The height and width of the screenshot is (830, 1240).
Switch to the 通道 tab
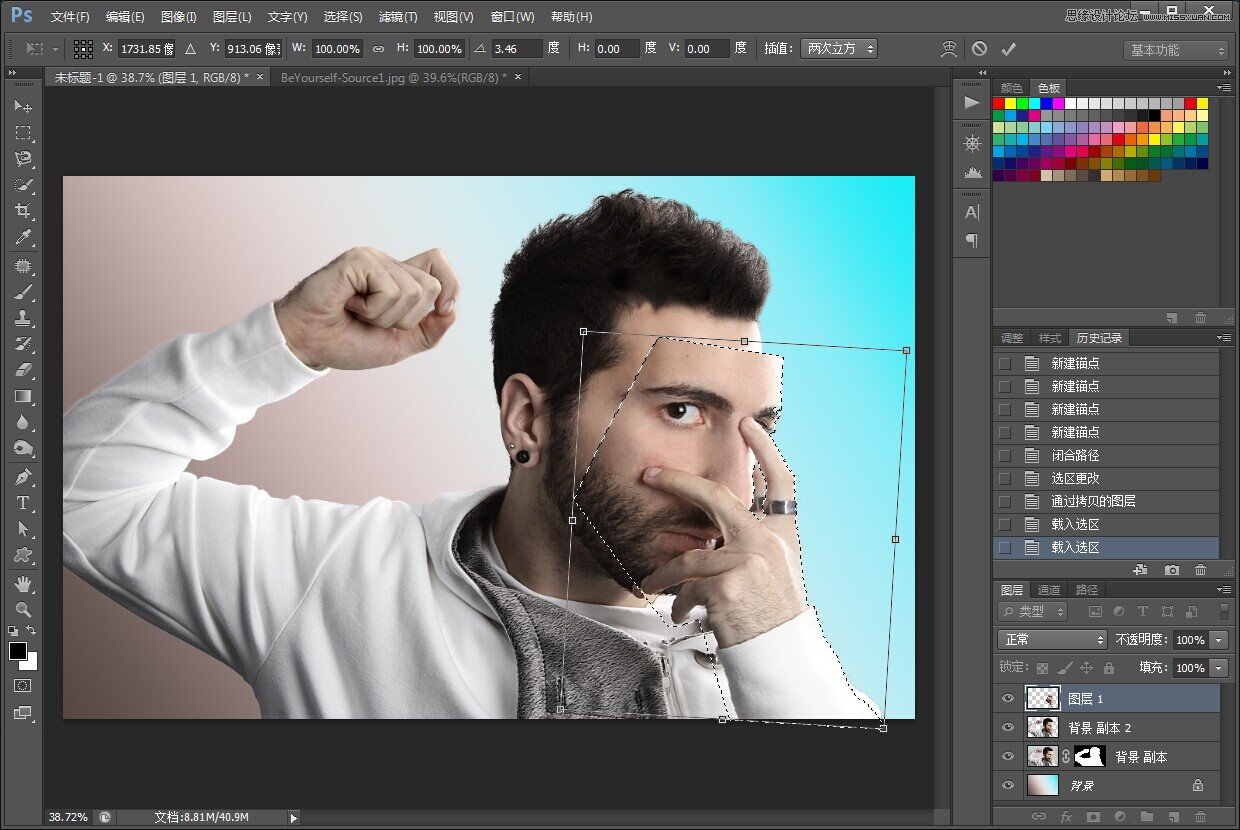[x=1049, y=590]
